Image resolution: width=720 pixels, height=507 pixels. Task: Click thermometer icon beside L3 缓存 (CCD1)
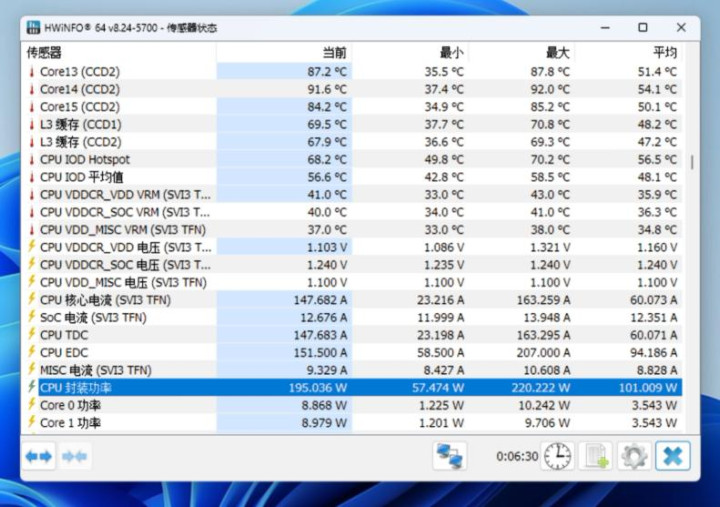coord(32,124)
